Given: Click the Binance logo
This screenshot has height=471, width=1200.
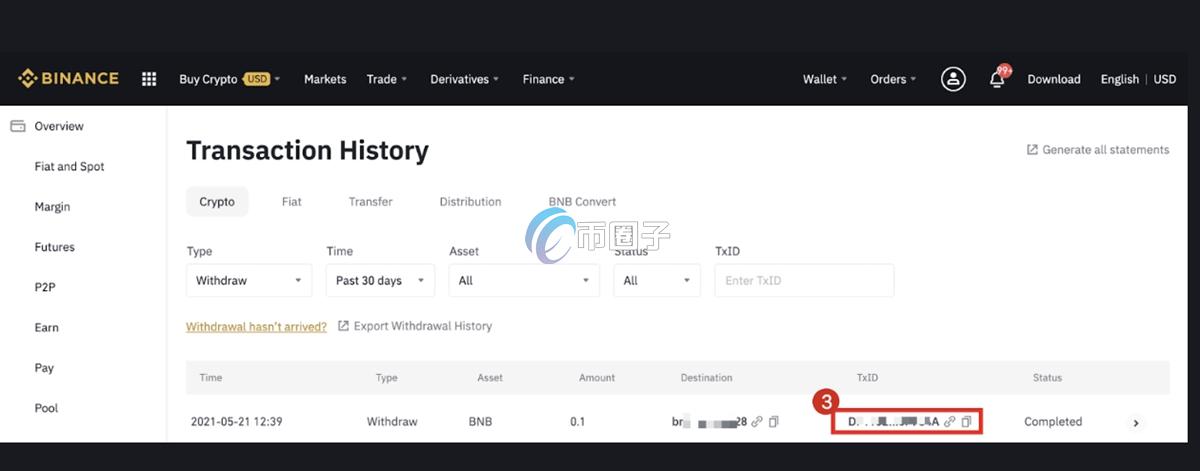Looking at the screenshot, I should point(68,79).
